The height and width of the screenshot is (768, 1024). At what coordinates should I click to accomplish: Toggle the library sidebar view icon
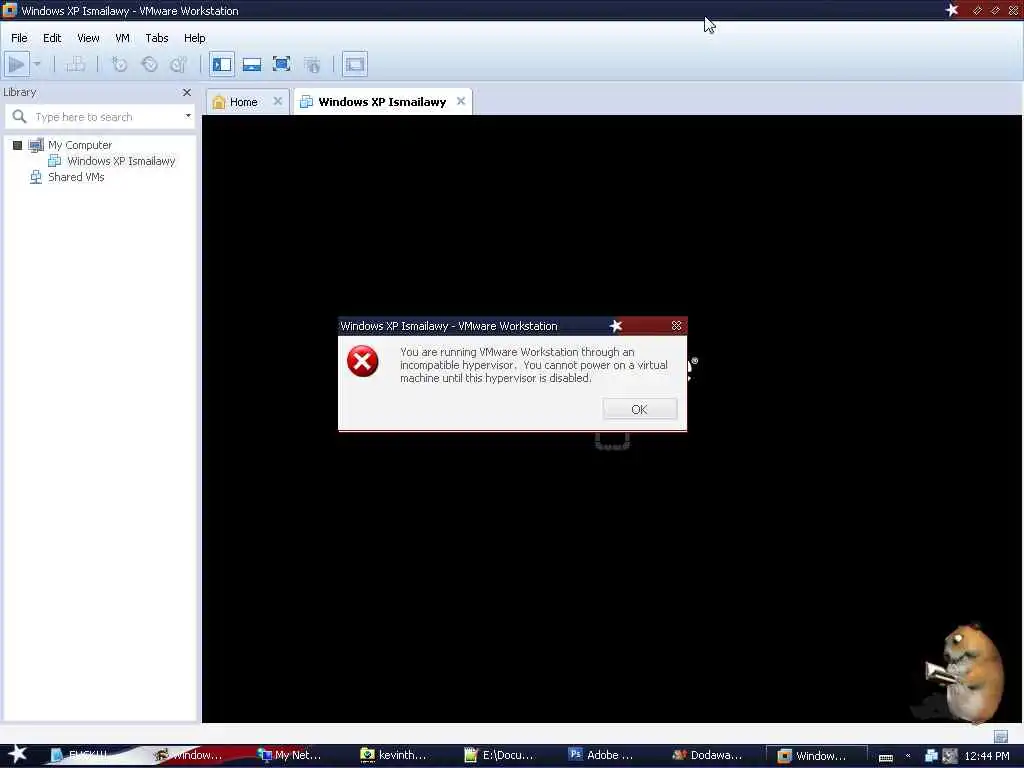[222, 64]
